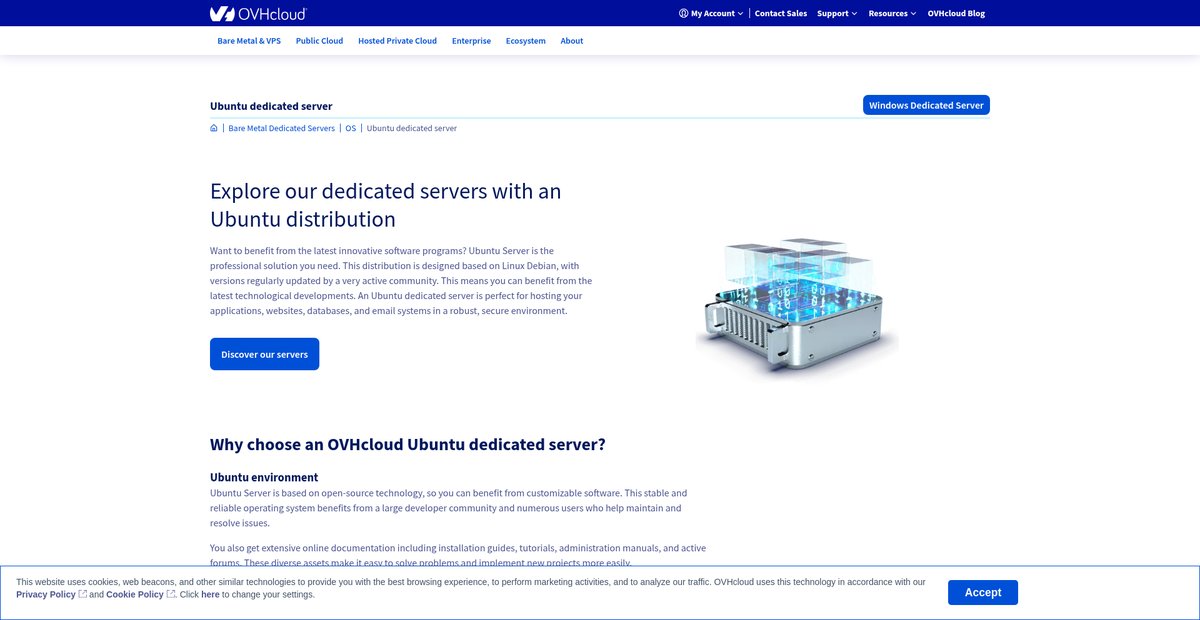This screenshot has height=620, width=1200.
Task: Open the Privacy Policy link
Action: pos(46,594)
